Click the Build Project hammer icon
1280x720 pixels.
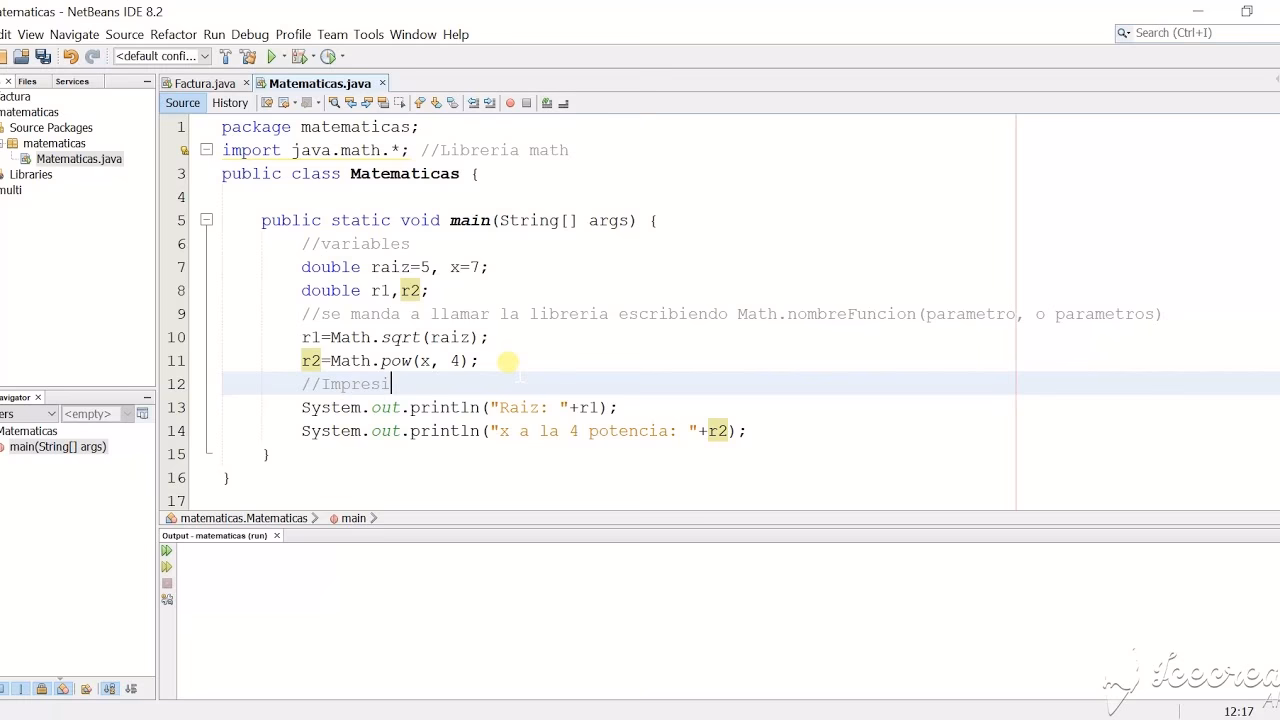point(225,56)
